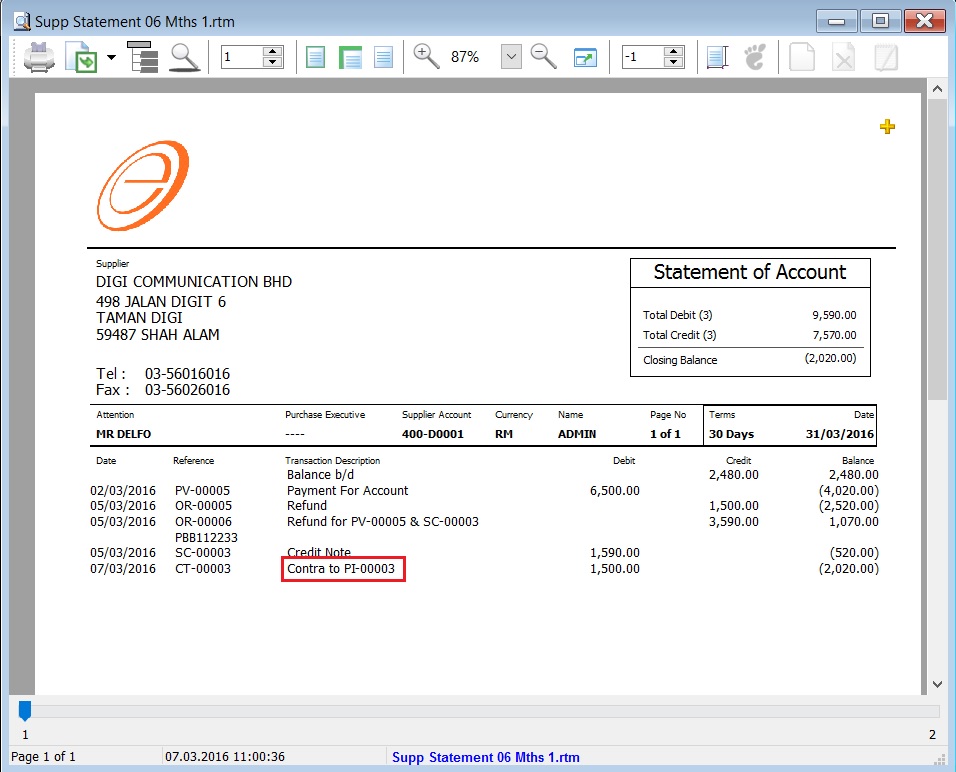
Task: Click the Find text magnifier icon
Action: 184,57
